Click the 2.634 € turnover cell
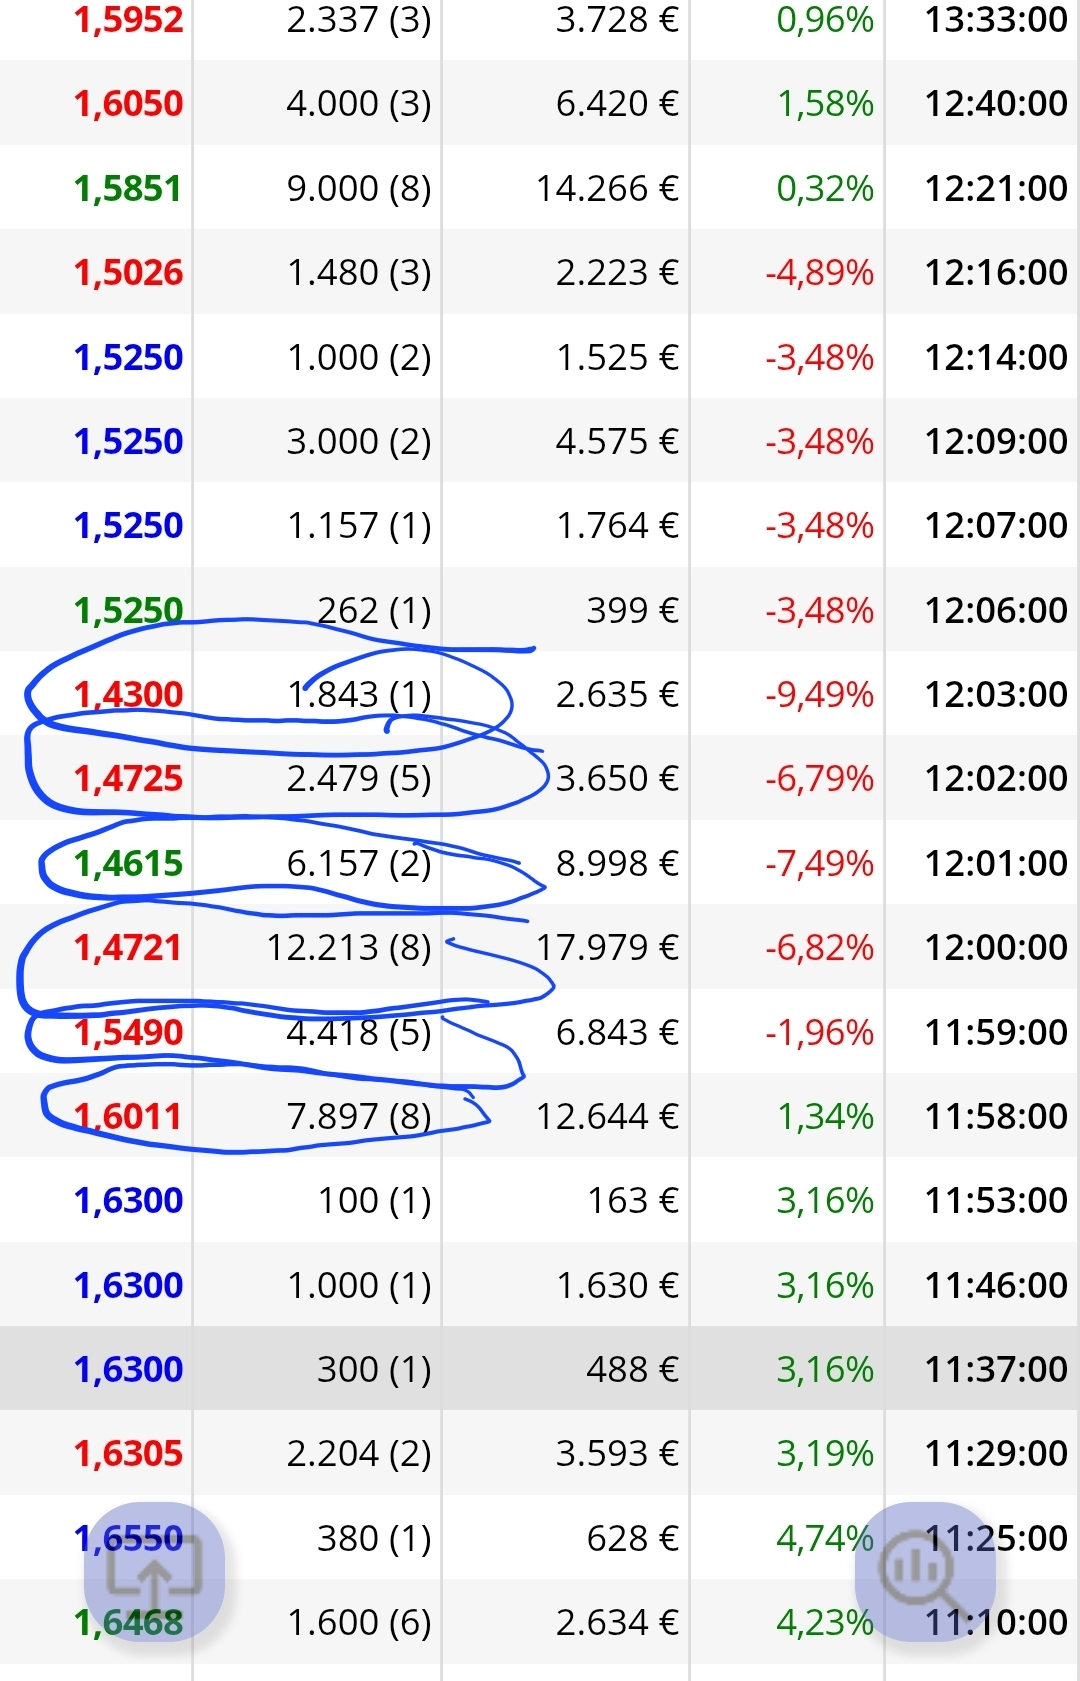 pos(618,1622)
